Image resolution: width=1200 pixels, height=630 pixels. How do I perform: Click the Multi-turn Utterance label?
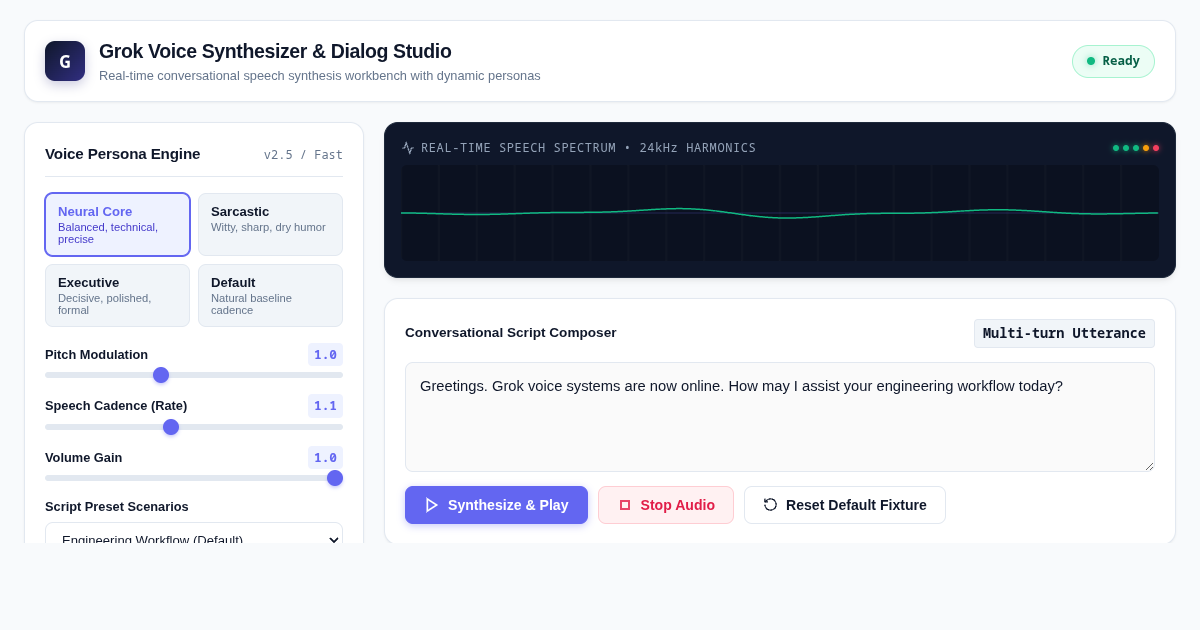pos(1064,333)
